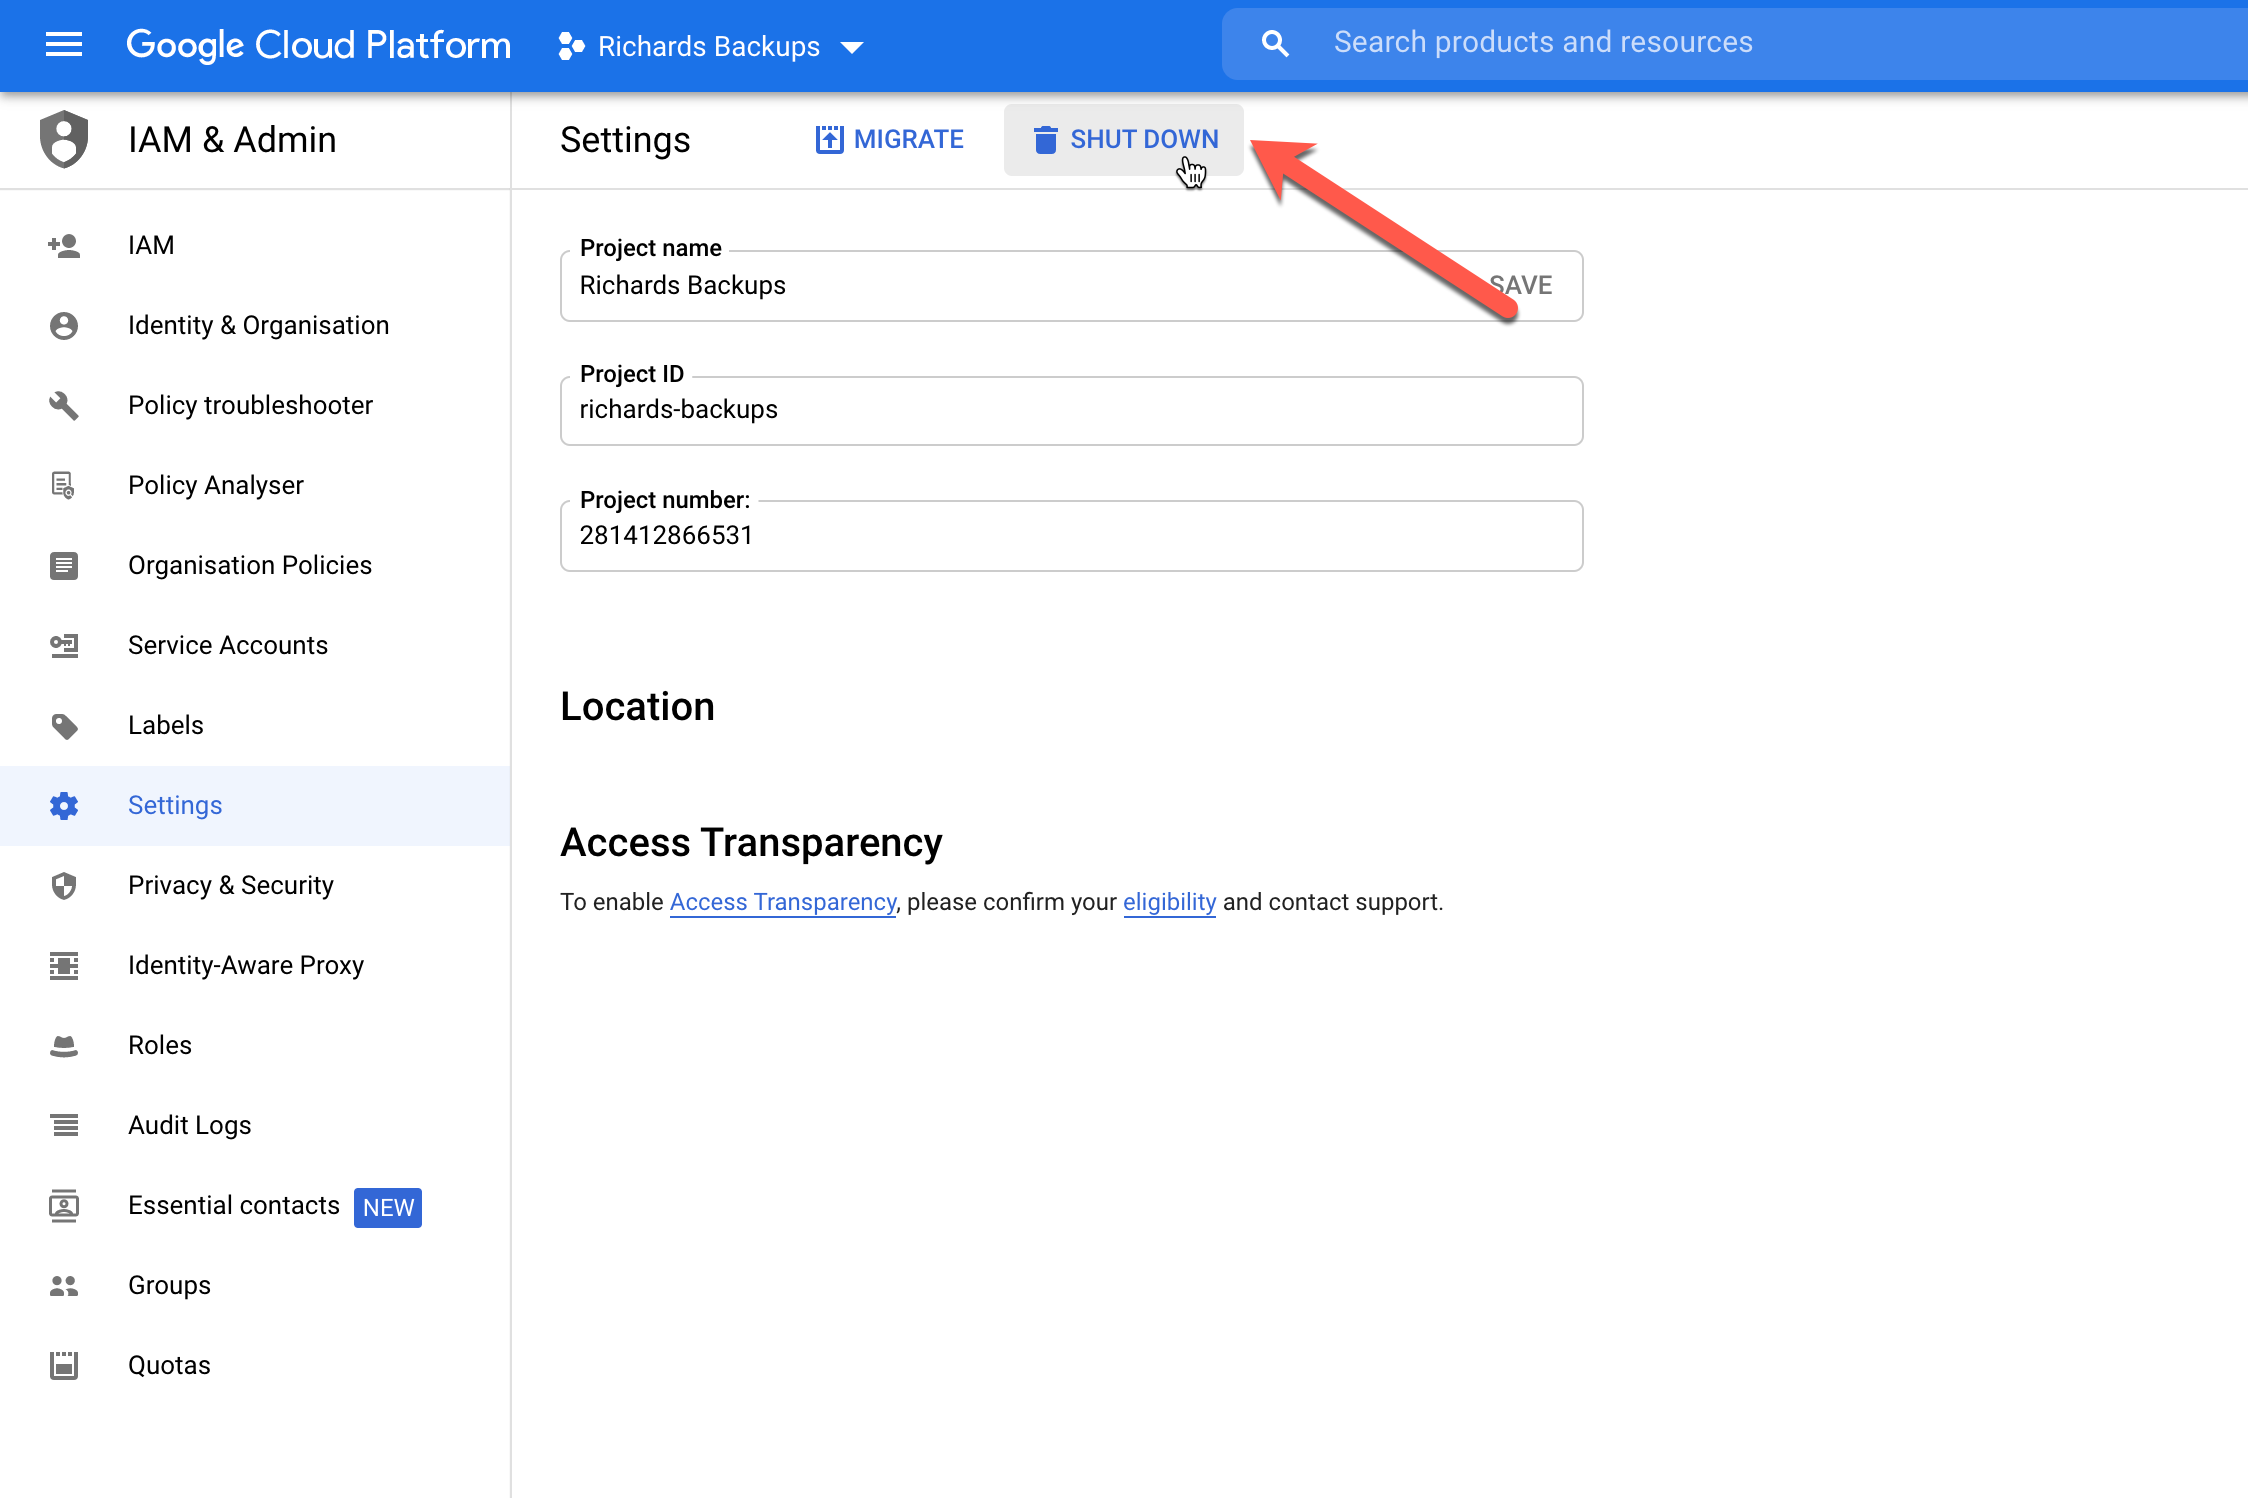The height and width of the screenshot is (1498, 2248).
Task: Click the Access Transparency heading
Action: click(x=751, y=843)
